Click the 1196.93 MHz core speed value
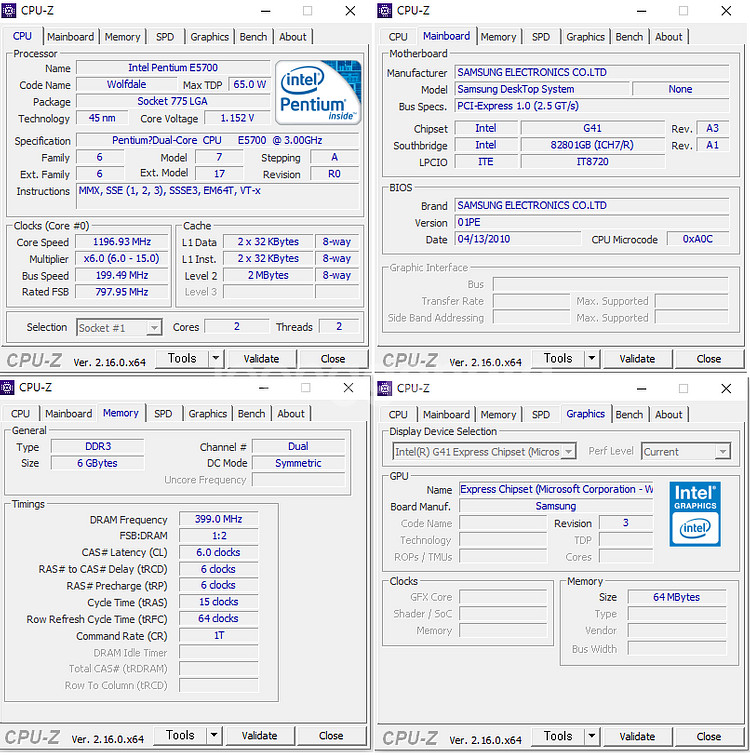Viewport: 750px width, 755px height. [x=122, y=242]
